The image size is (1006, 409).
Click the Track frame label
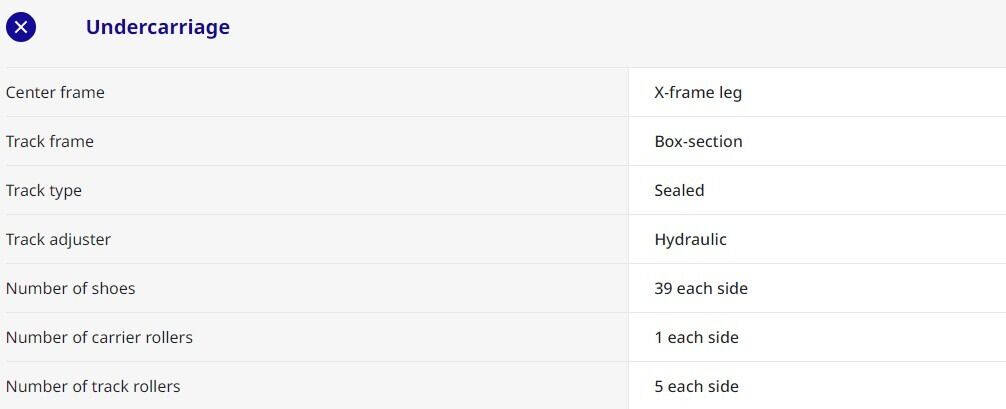[x=50, y=141]
